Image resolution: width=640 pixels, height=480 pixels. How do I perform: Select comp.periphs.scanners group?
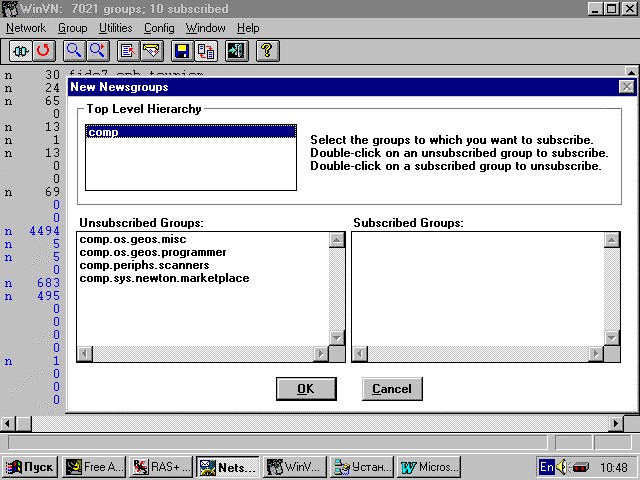144,265
